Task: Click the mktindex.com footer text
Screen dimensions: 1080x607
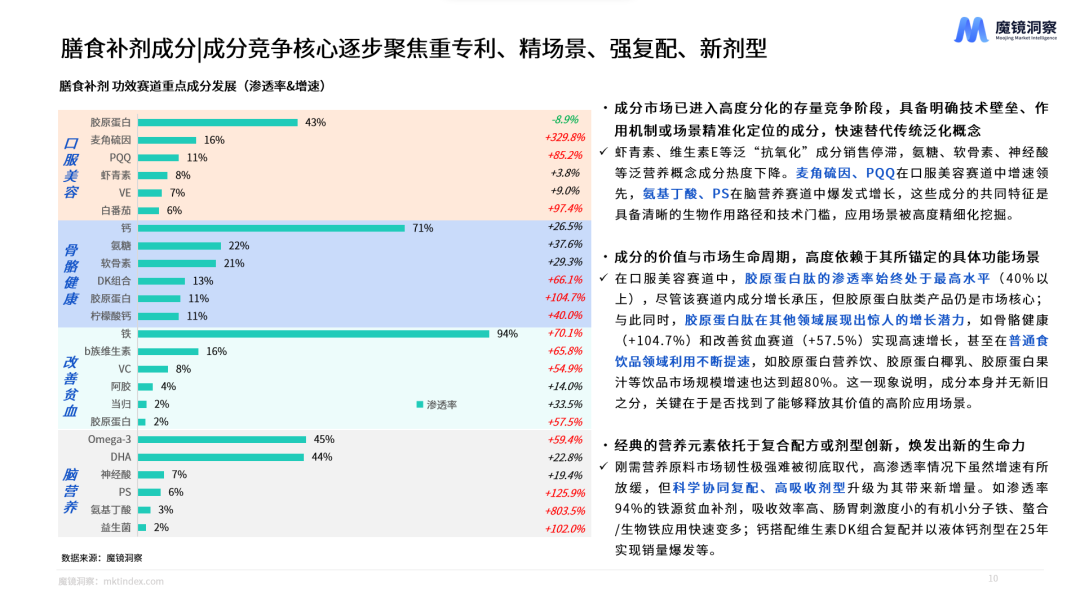Action: click(134, 581)
